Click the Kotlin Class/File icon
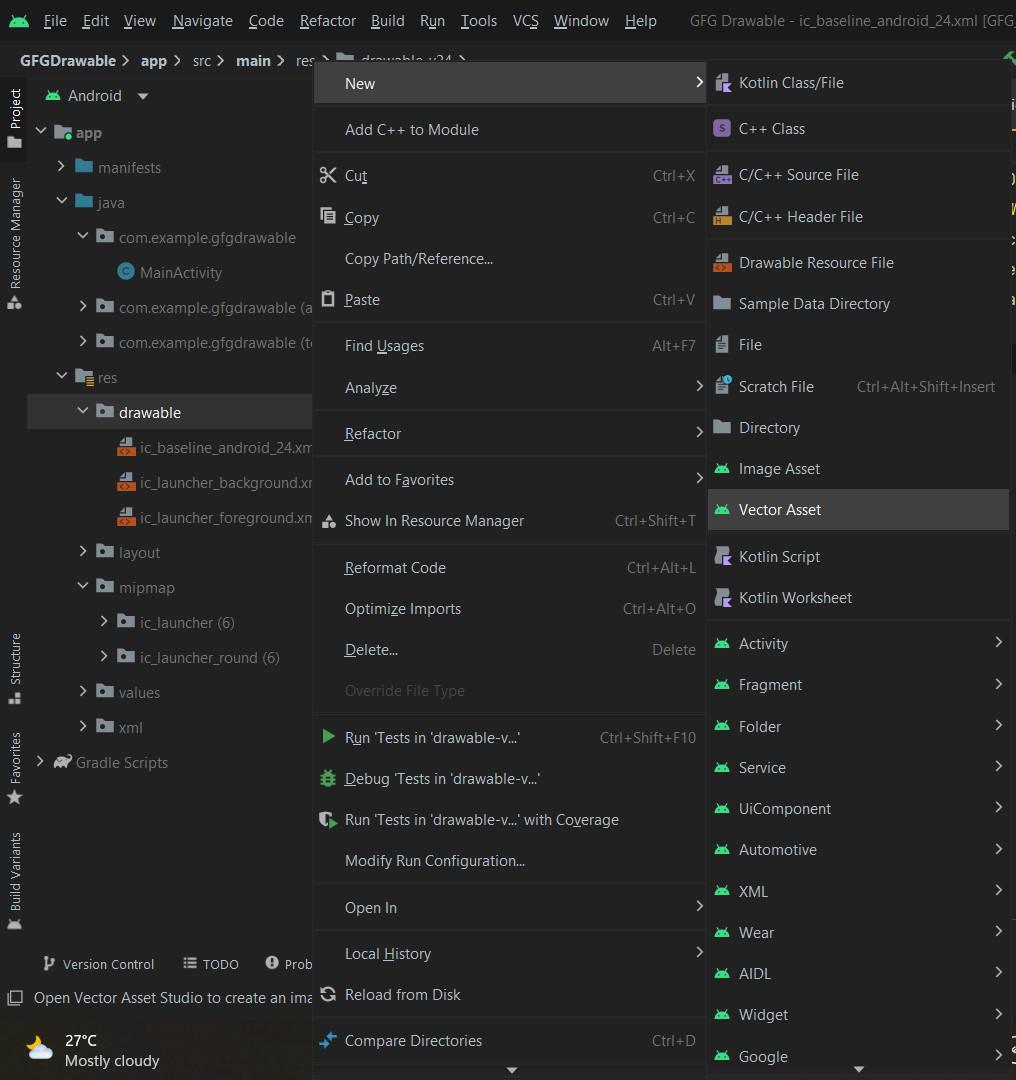Screen dimensions: 1016x1080 pyautogui.click(x=723, y=83)
